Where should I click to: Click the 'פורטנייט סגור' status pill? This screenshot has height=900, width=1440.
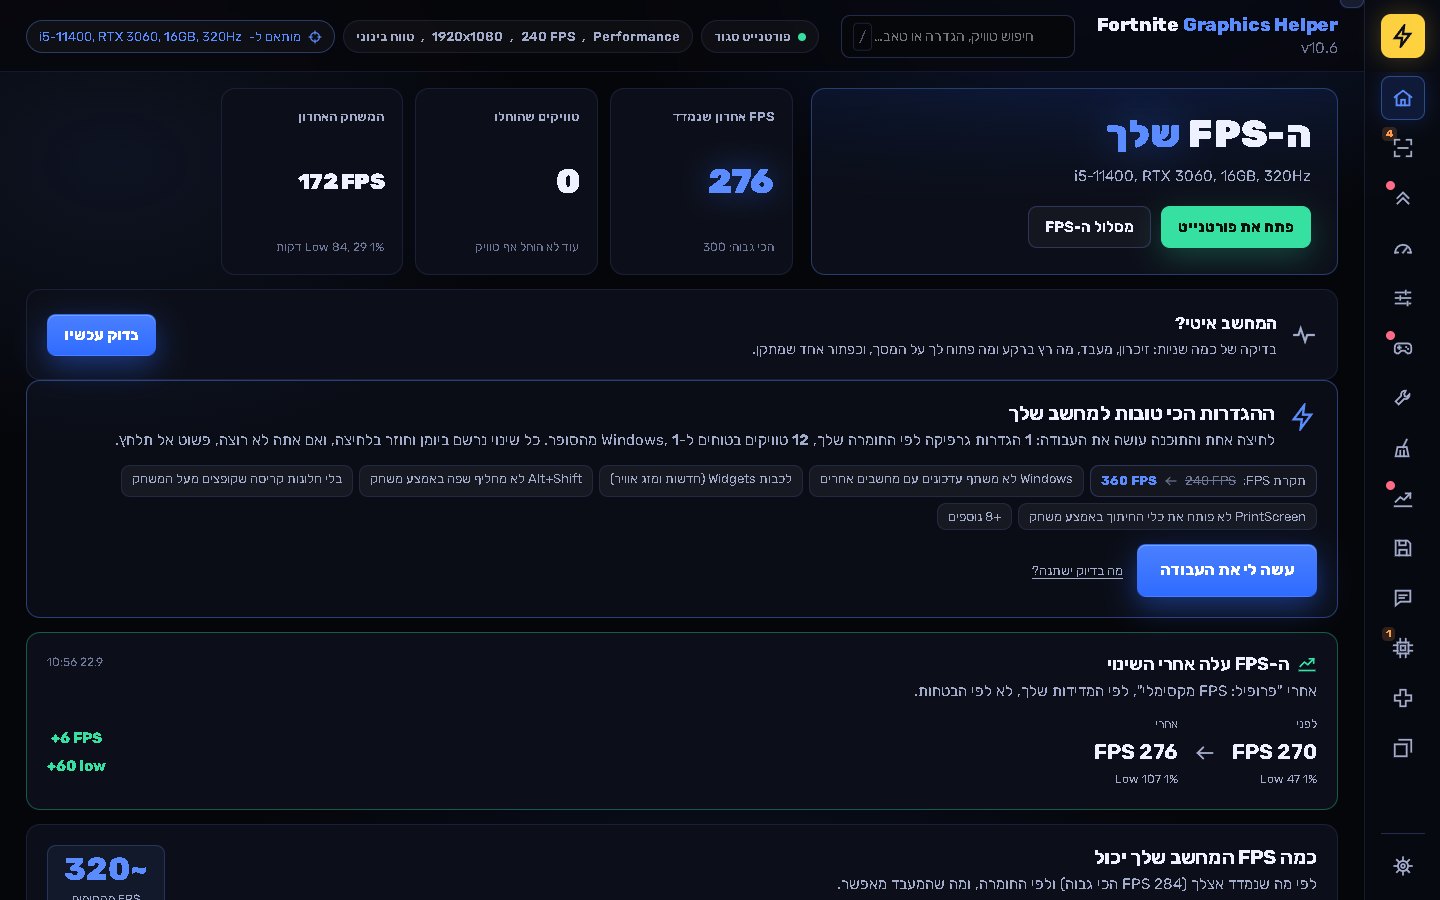click(760, 37)
